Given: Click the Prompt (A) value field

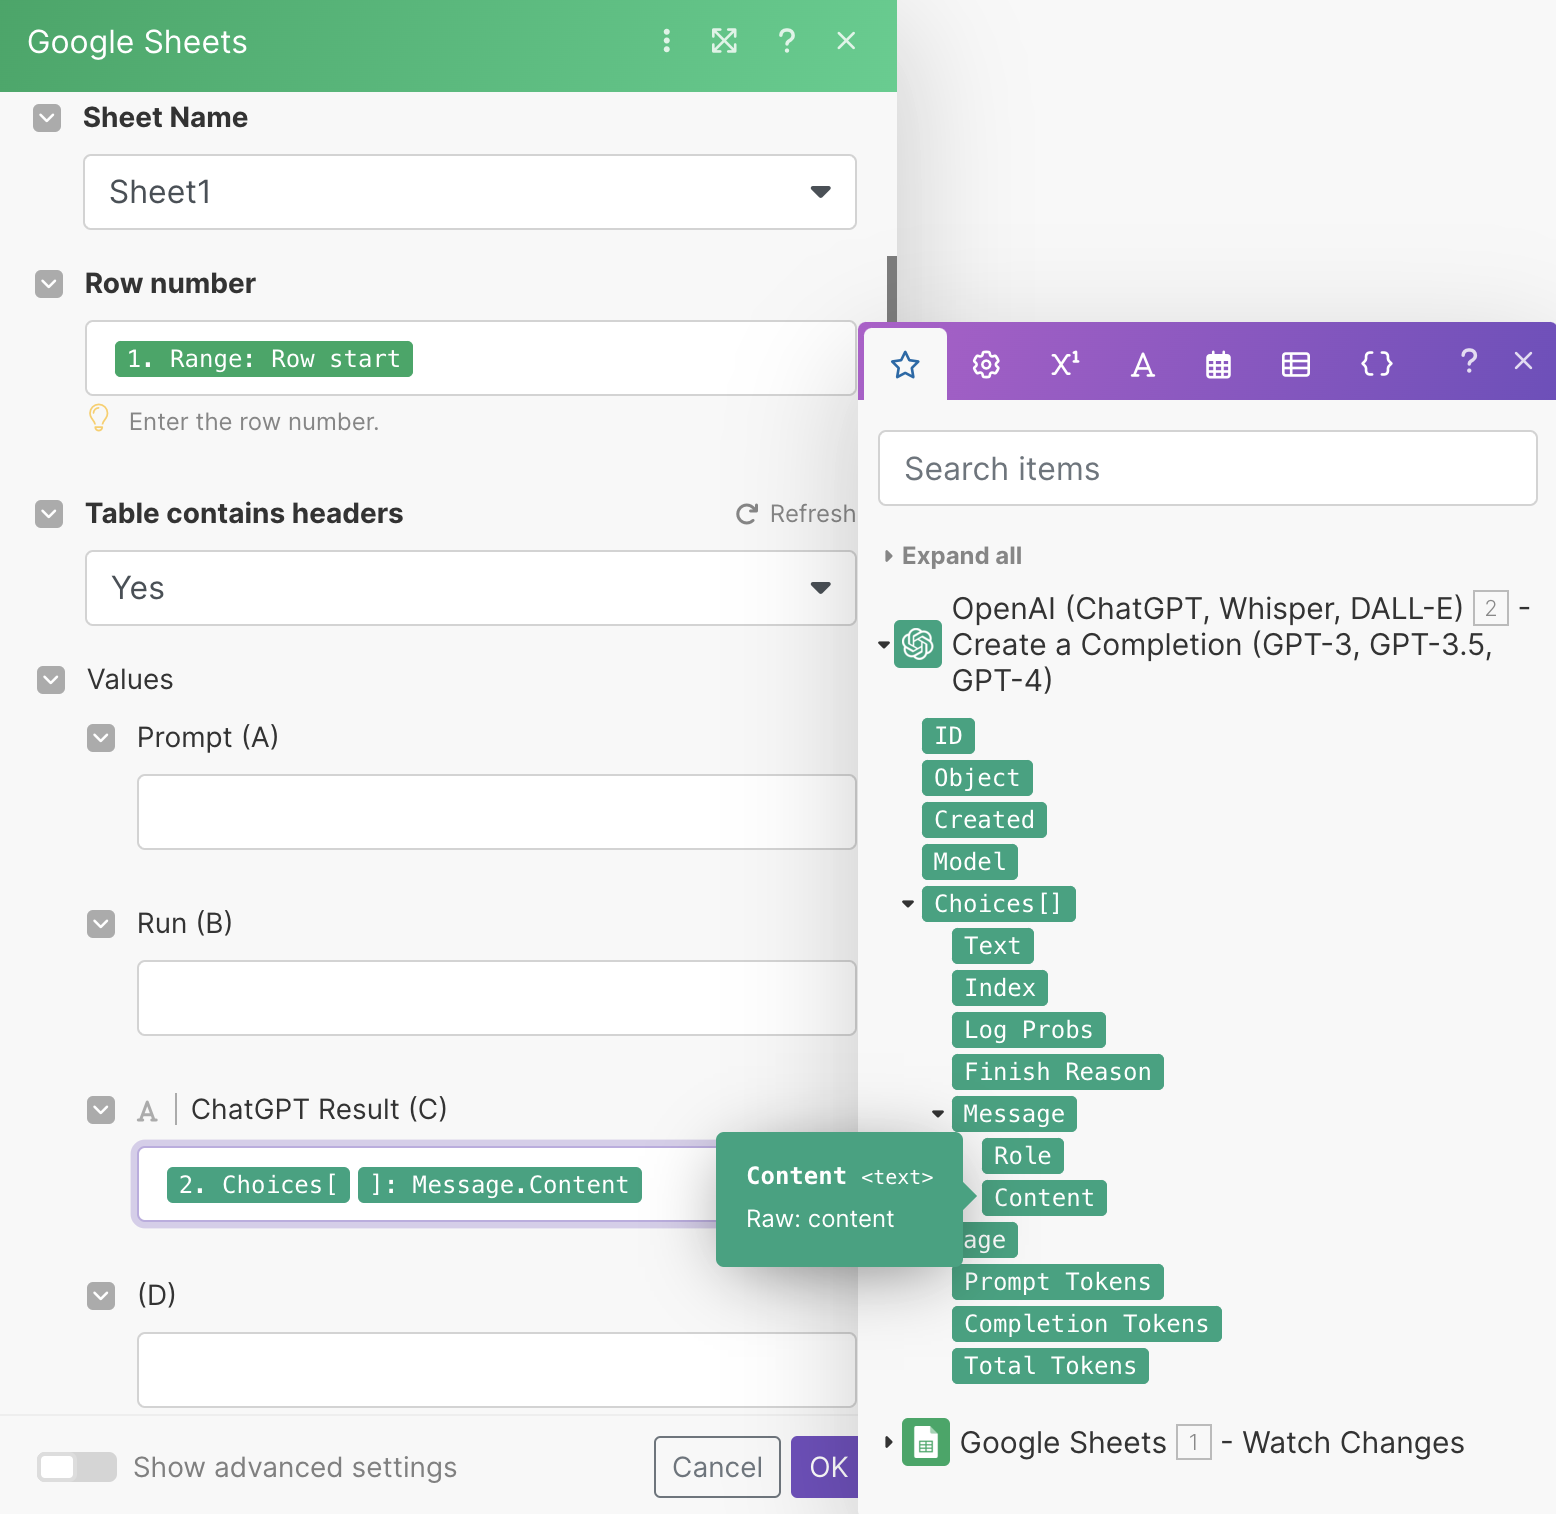Looking at the screenshot, I should click(x=497, y=812).
